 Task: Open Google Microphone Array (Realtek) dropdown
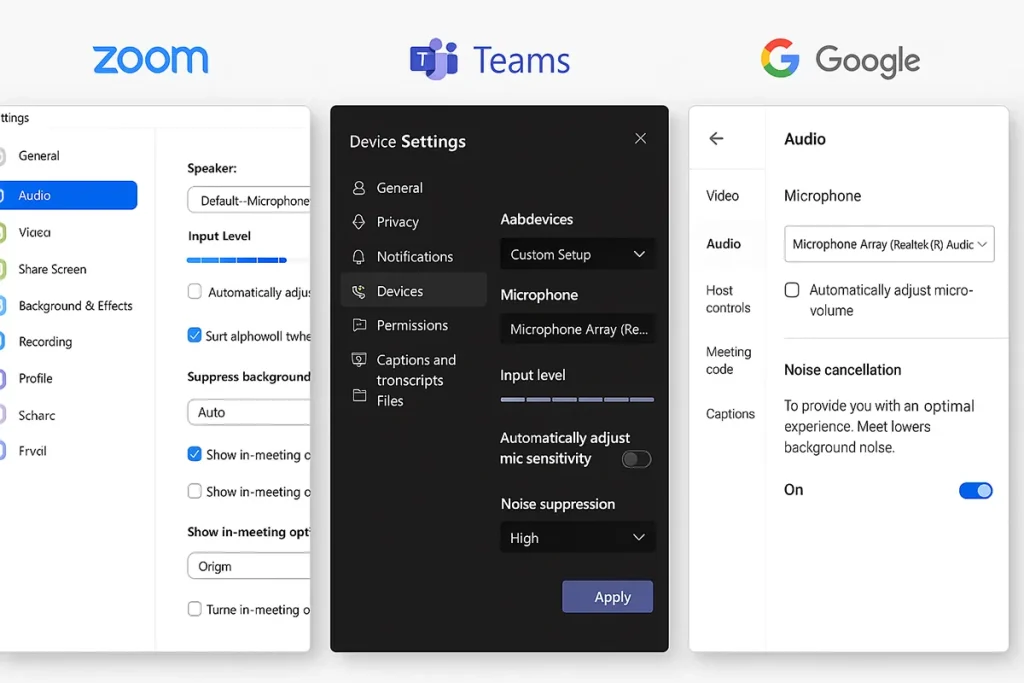click(x=889, y=244)
